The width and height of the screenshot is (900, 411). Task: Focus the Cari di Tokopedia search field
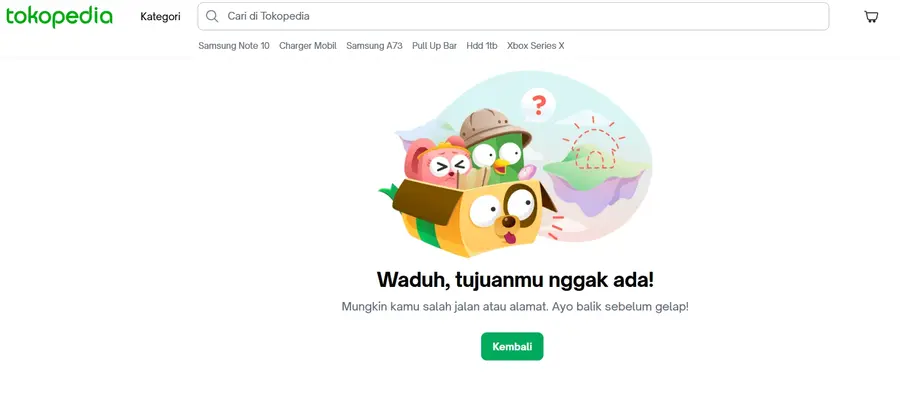513,16
